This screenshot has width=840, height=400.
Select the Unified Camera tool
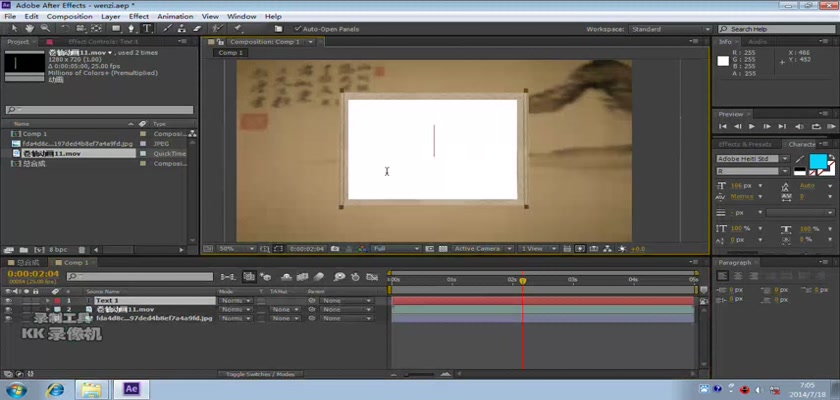coord(80,29)
